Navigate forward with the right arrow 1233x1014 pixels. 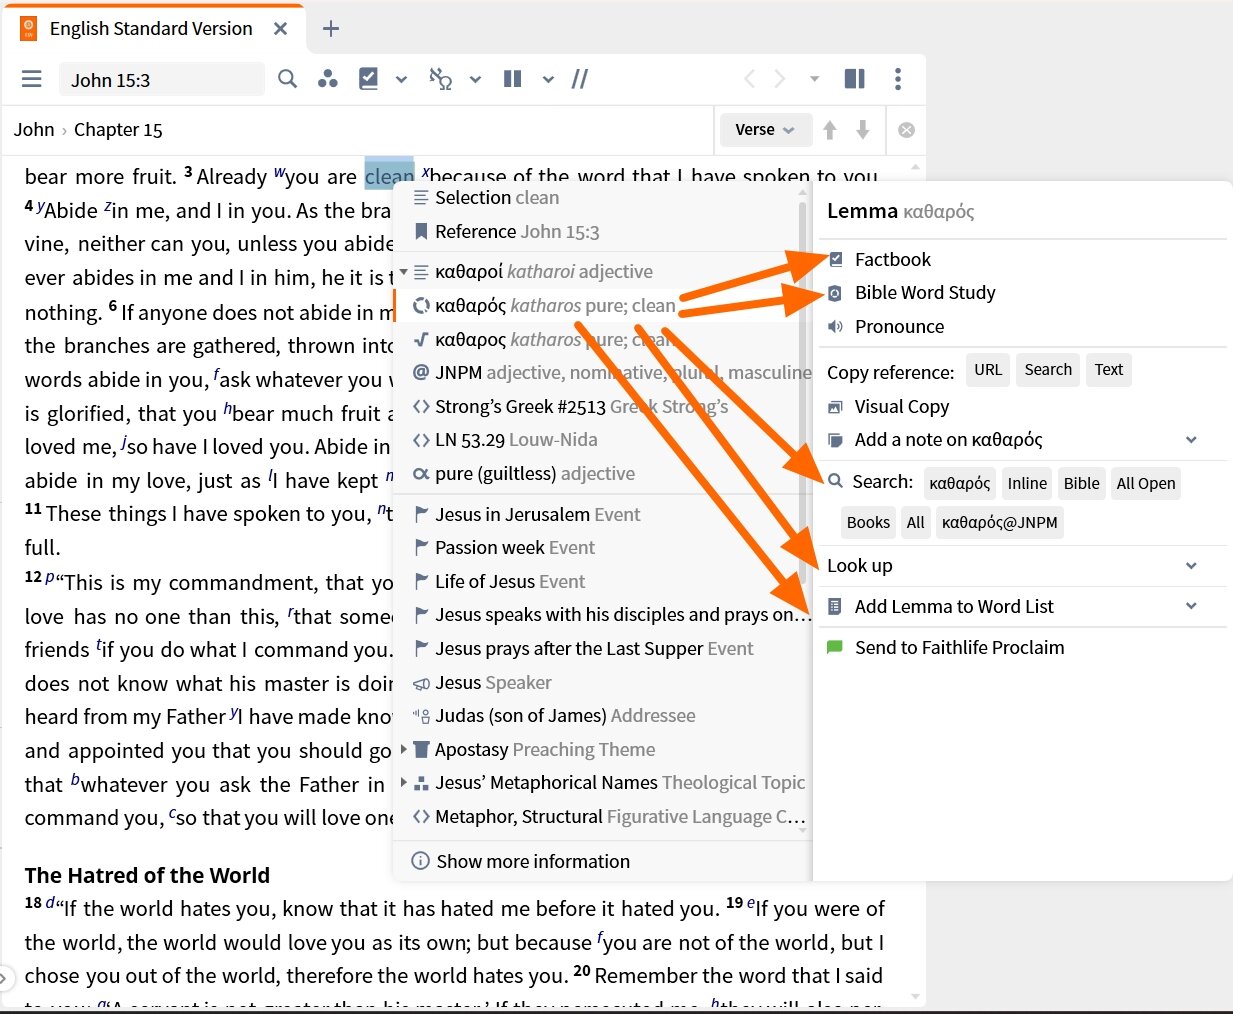[780, 79]
